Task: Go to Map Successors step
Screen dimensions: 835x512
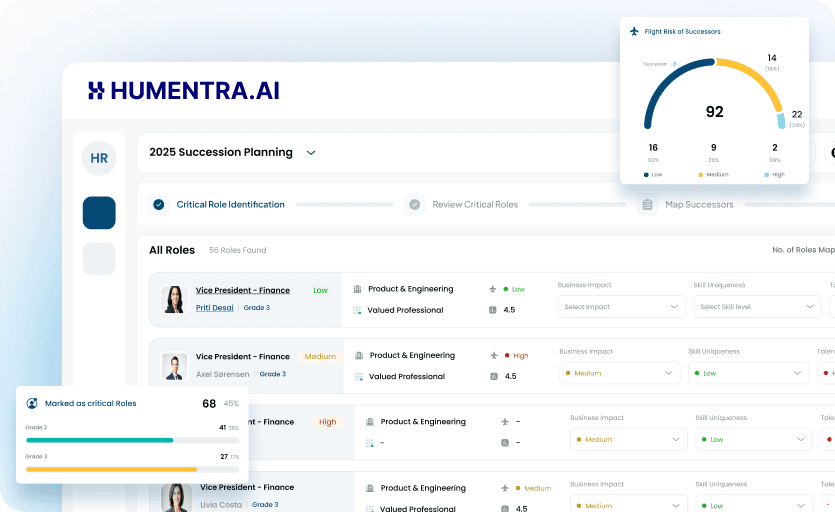Action: (699, 205)
